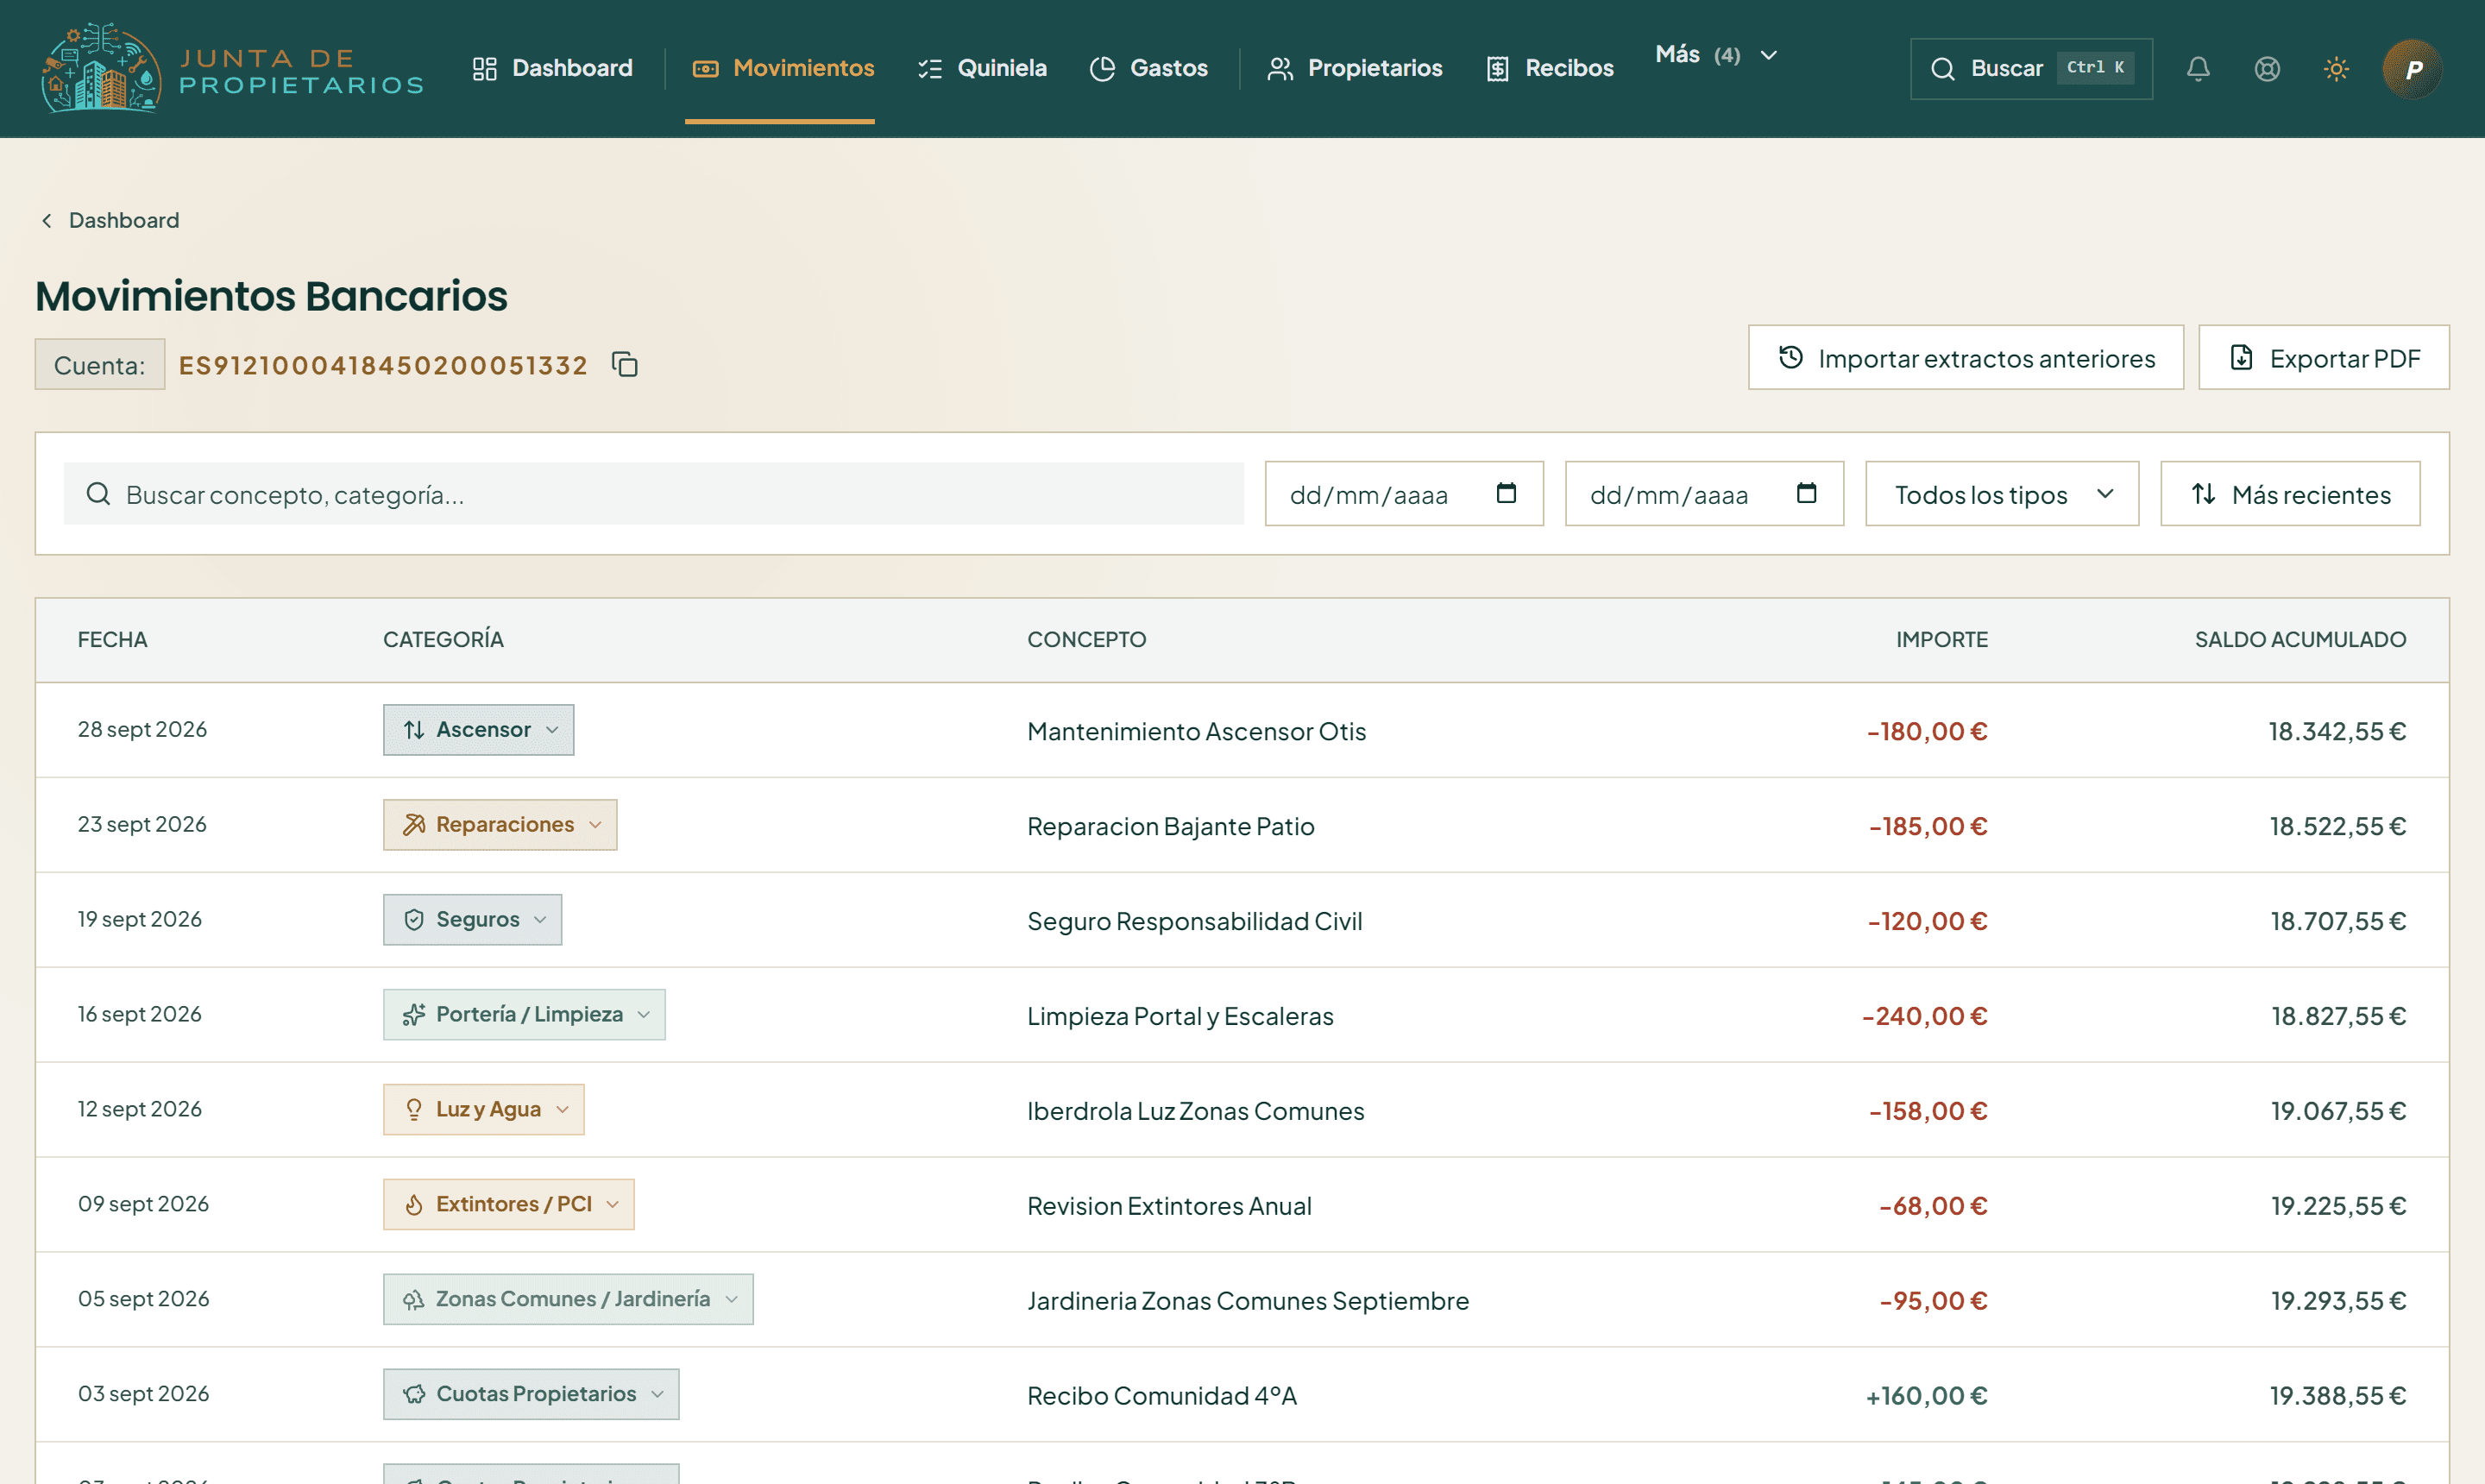Click the shield icon in Seguros tag
The height and width of the screenshot is (1484, 2485).
pos(414,920)
